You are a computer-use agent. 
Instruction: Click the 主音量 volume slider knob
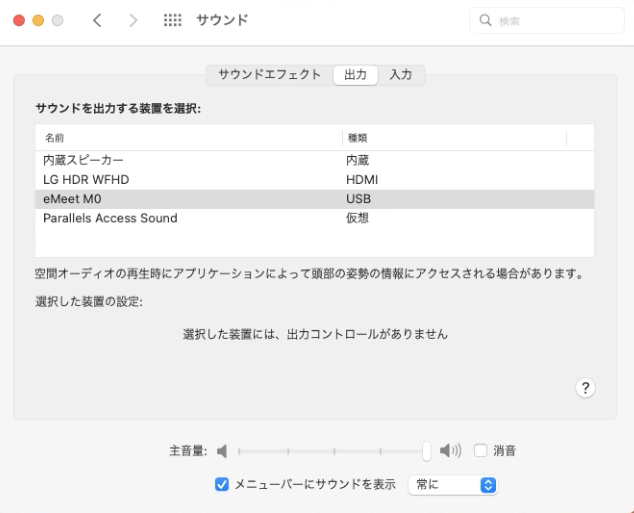click(427, 451)
